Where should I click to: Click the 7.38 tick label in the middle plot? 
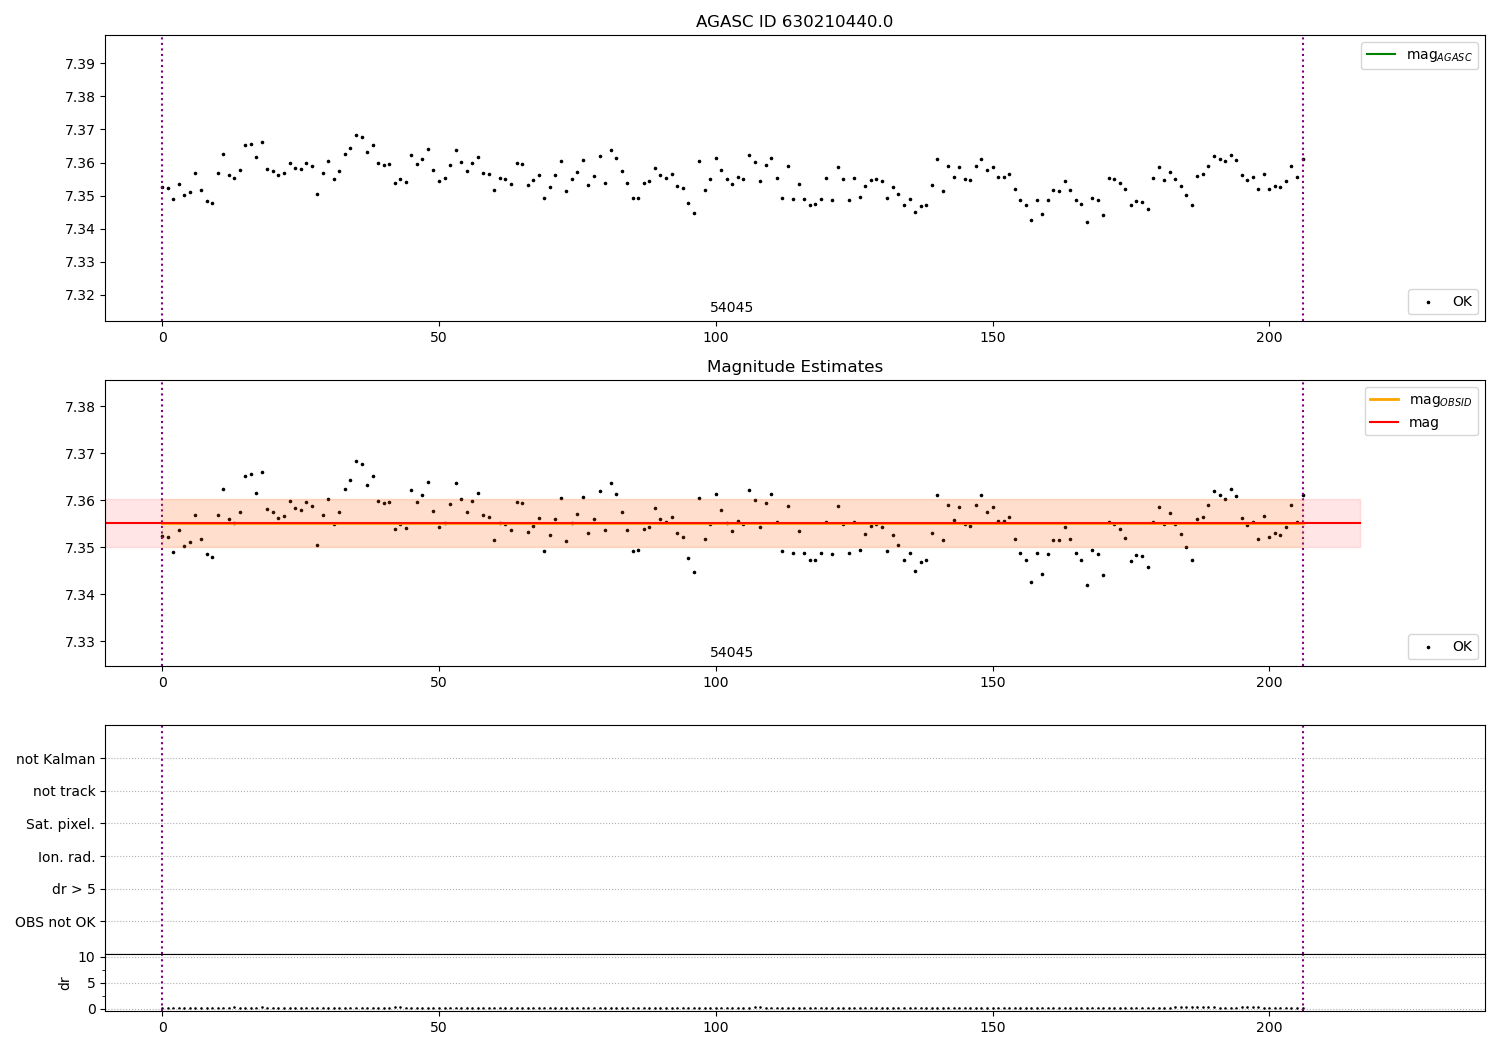pos(80,407)
